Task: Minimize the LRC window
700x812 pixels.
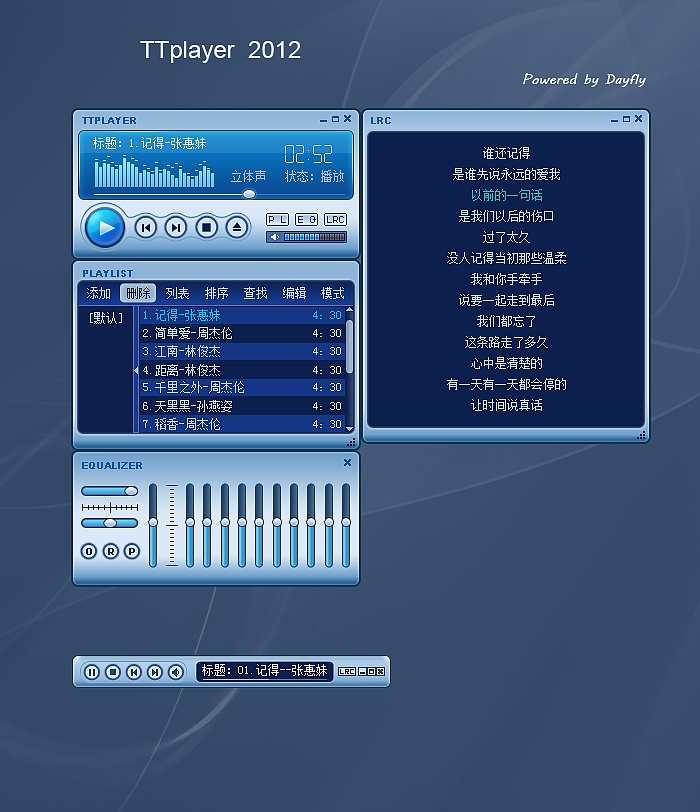Action: coord(615,120)
